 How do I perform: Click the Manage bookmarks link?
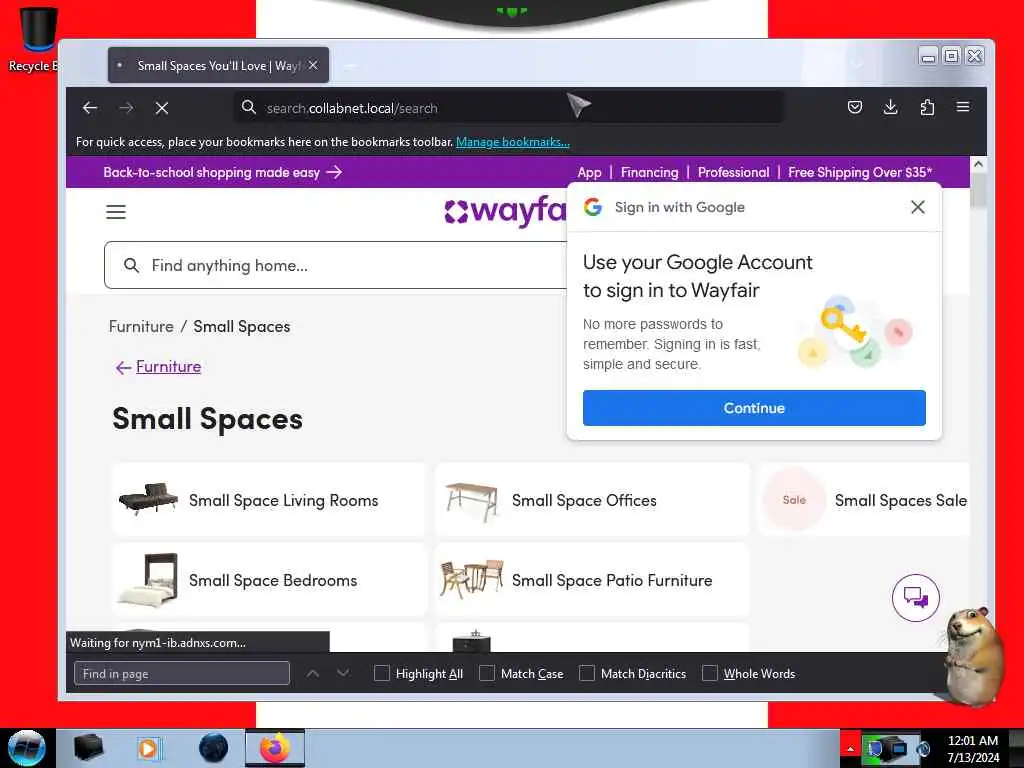[513, 142]
